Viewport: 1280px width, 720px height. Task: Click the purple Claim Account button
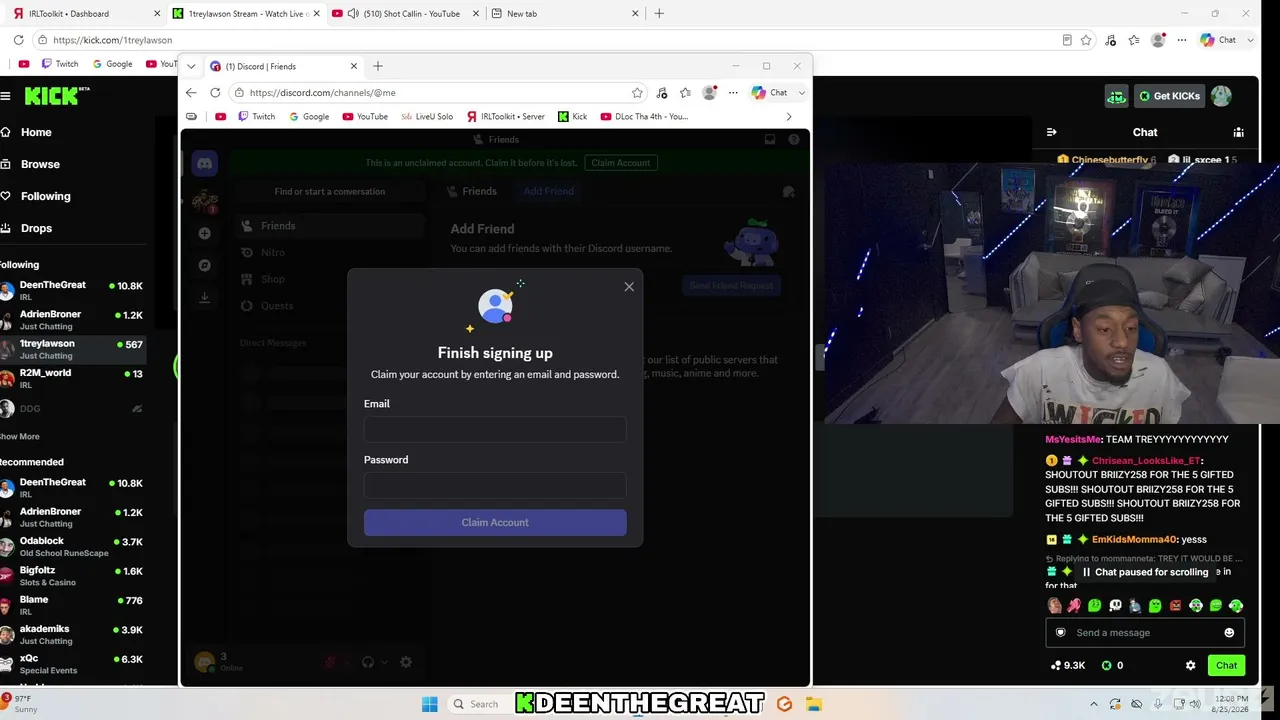tap(495, 522)
